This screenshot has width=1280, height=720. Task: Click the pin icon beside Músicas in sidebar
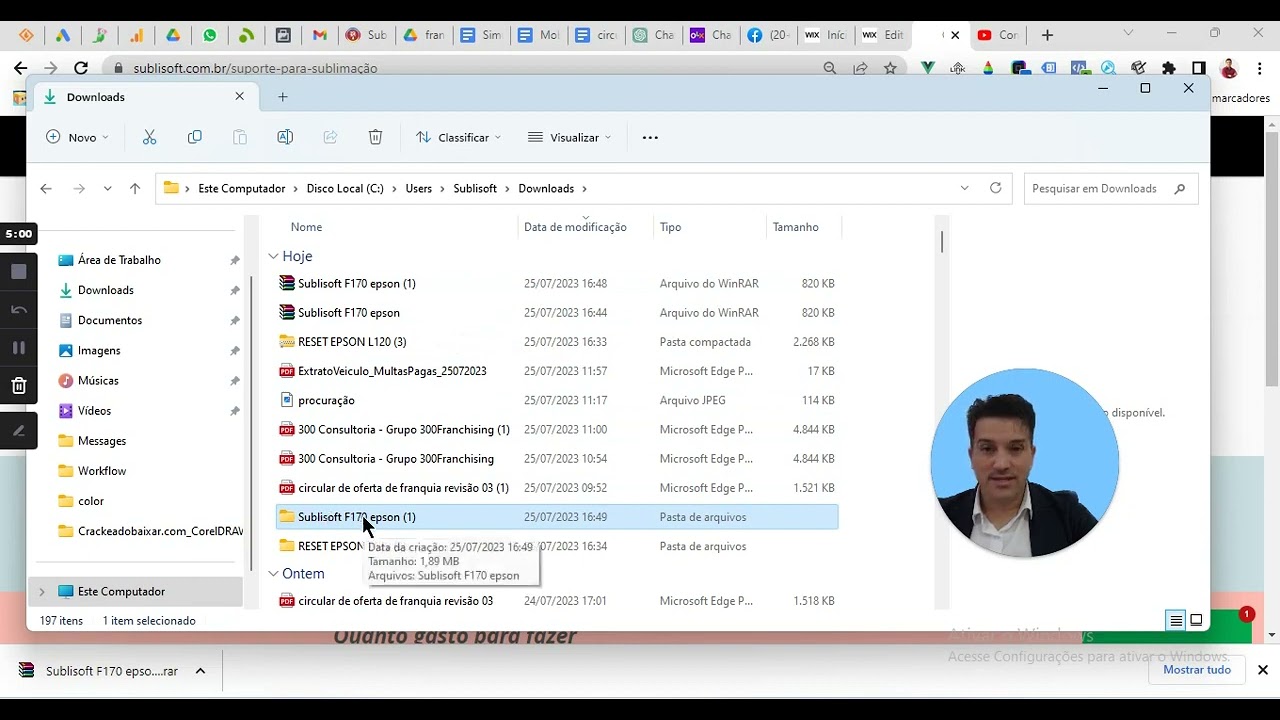235,381
